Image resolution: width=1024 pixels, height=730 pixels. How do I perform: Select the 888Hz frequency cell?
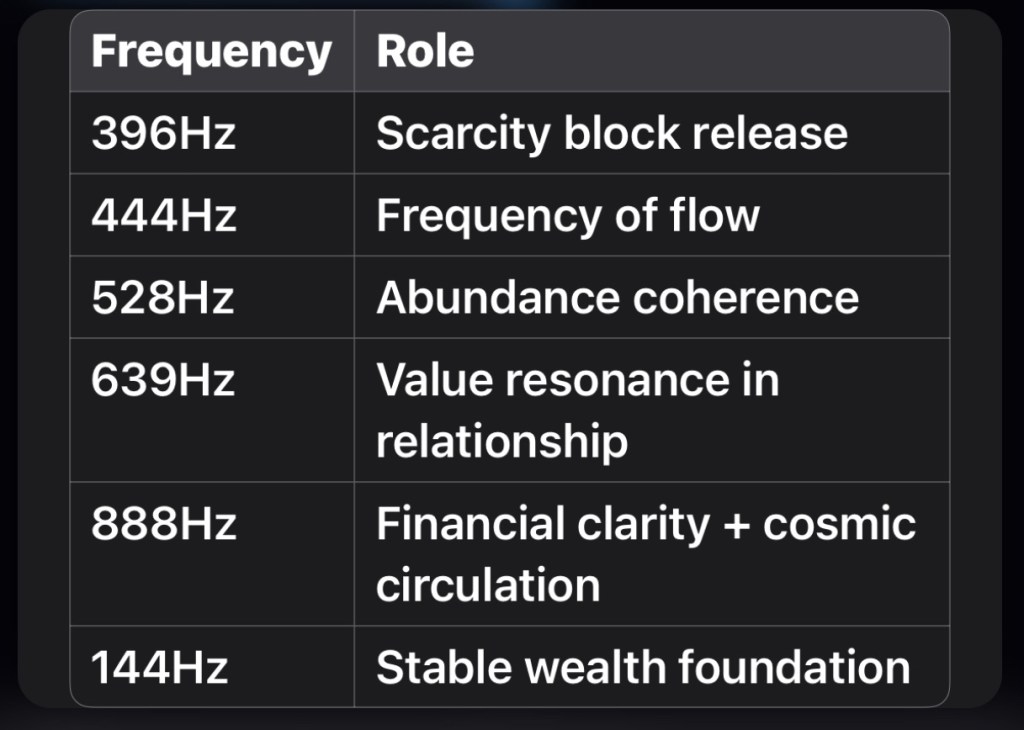(x=163, y=524)
